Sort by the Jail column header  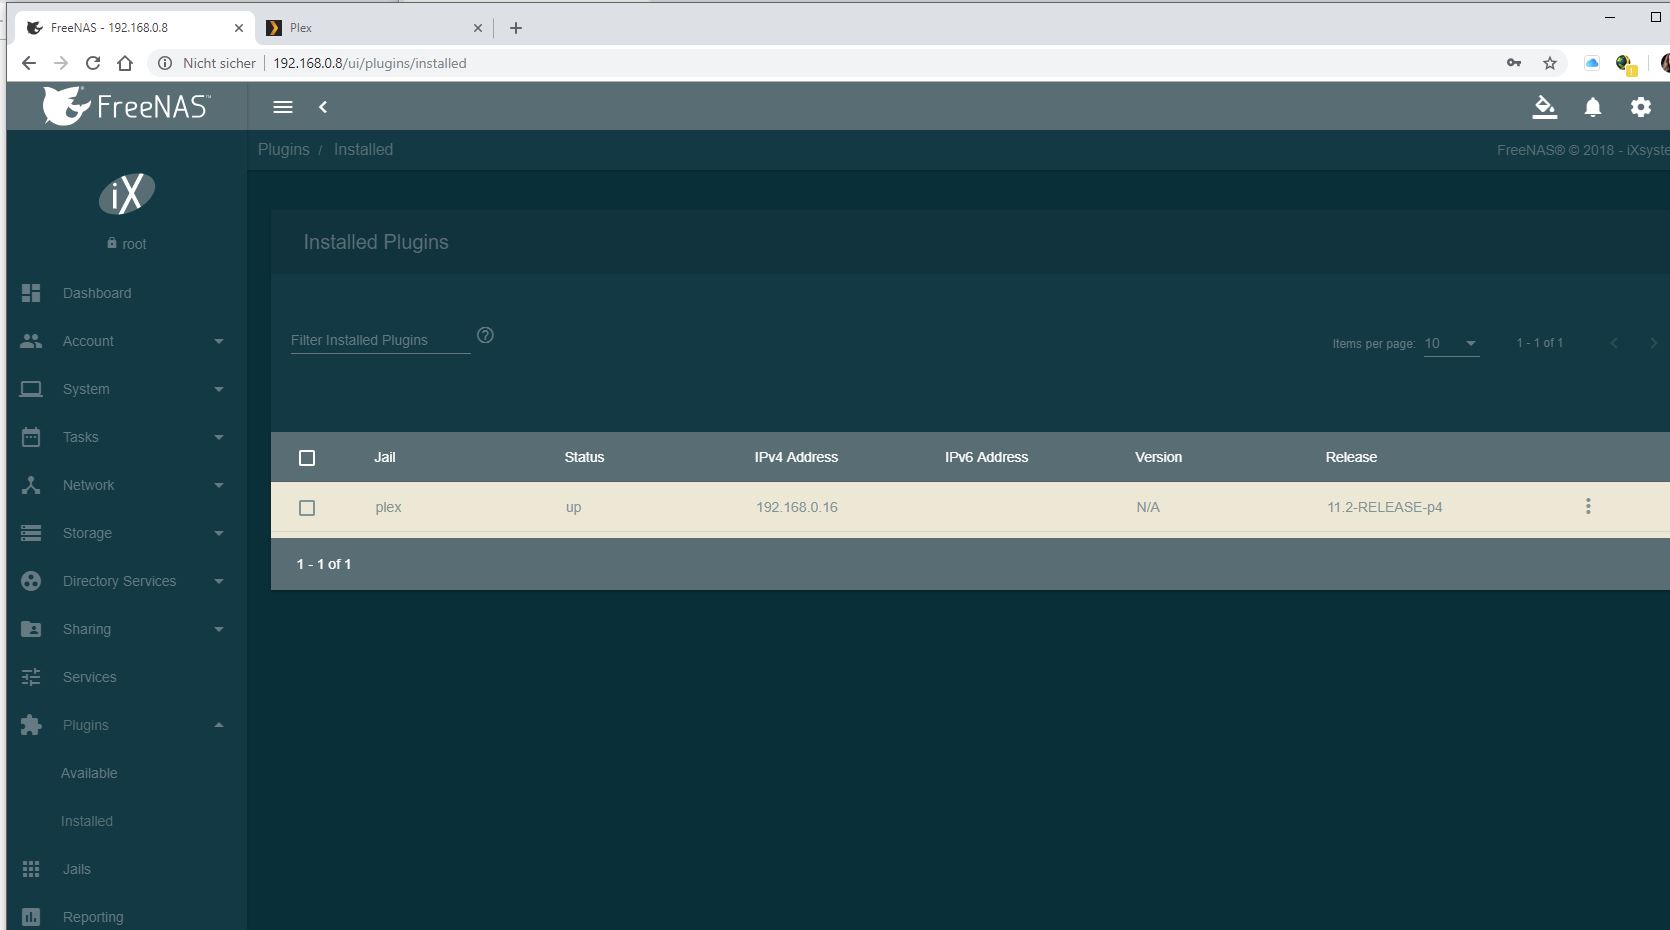385,457
